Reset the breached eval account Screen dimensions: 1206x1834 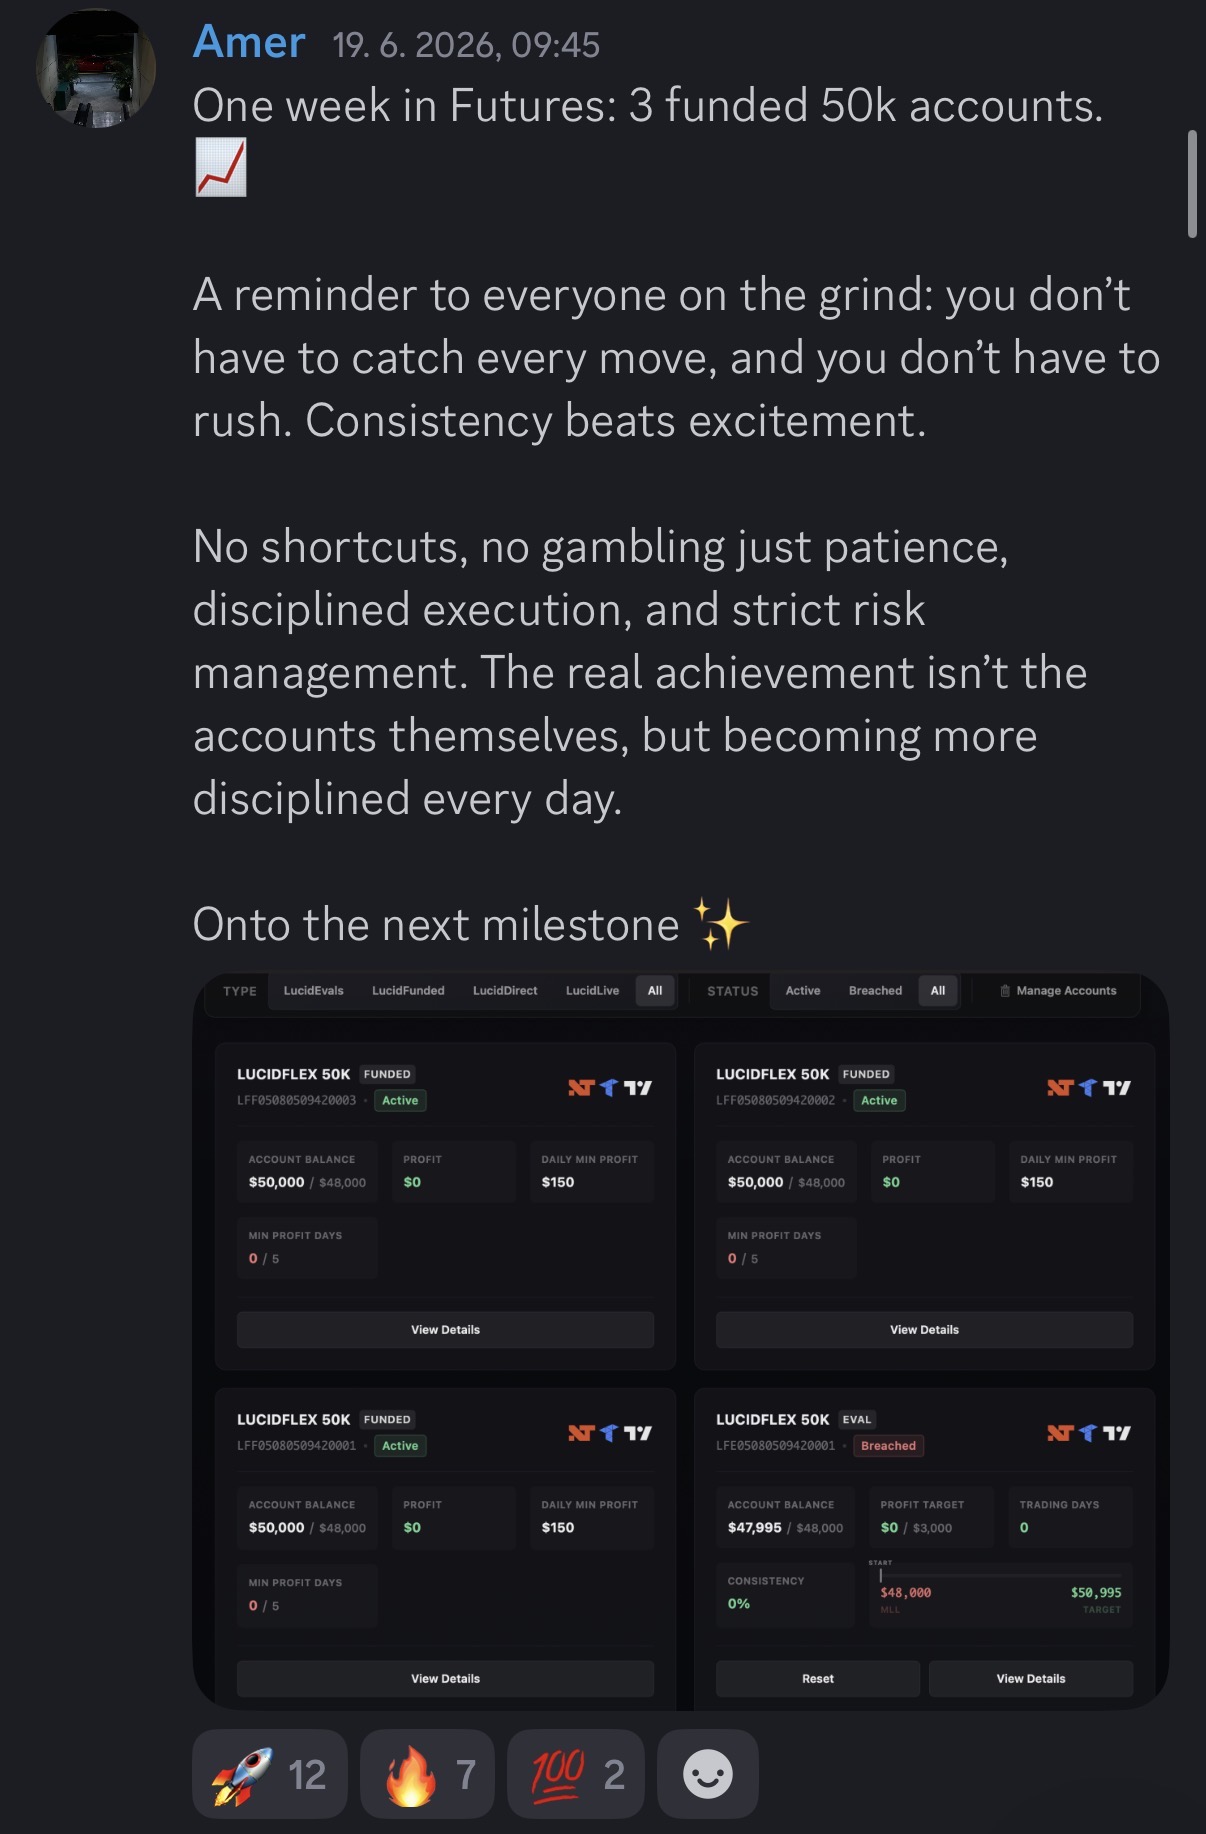[818, 1679]
